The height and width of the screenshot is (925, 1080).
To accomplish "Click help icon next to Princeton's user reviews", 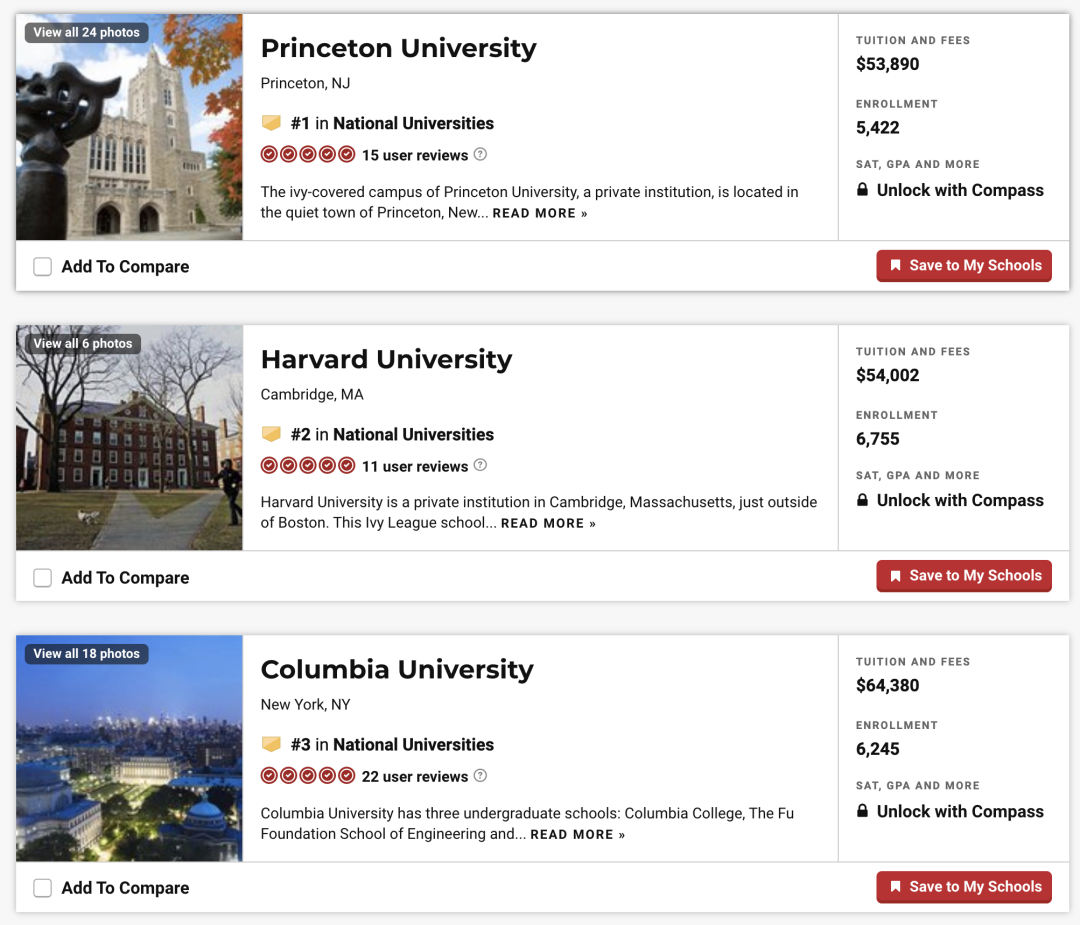I will (x=480, y=155).
